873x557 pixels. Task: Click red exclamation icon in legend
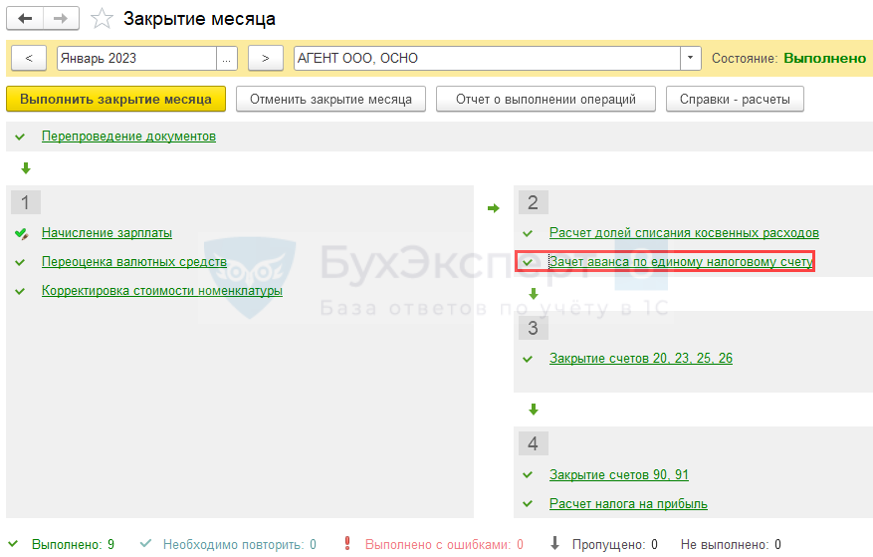[347, 543]
